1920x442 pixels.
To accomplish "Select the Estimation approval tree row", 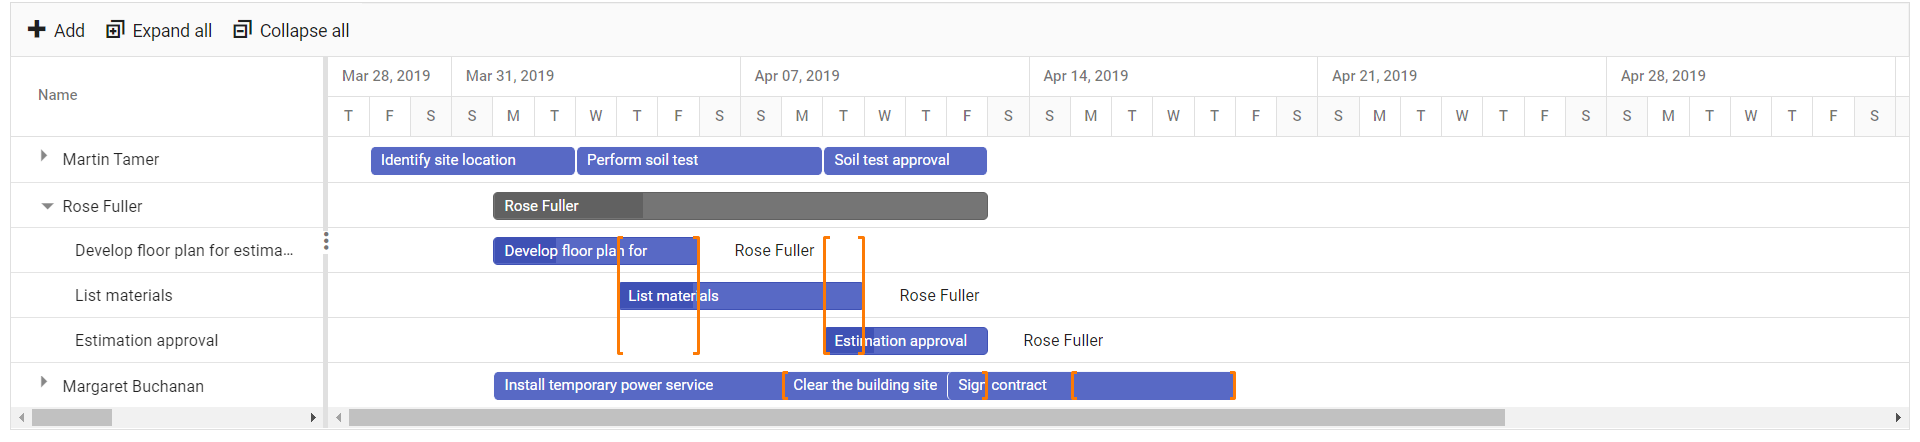I will [167, 340].
